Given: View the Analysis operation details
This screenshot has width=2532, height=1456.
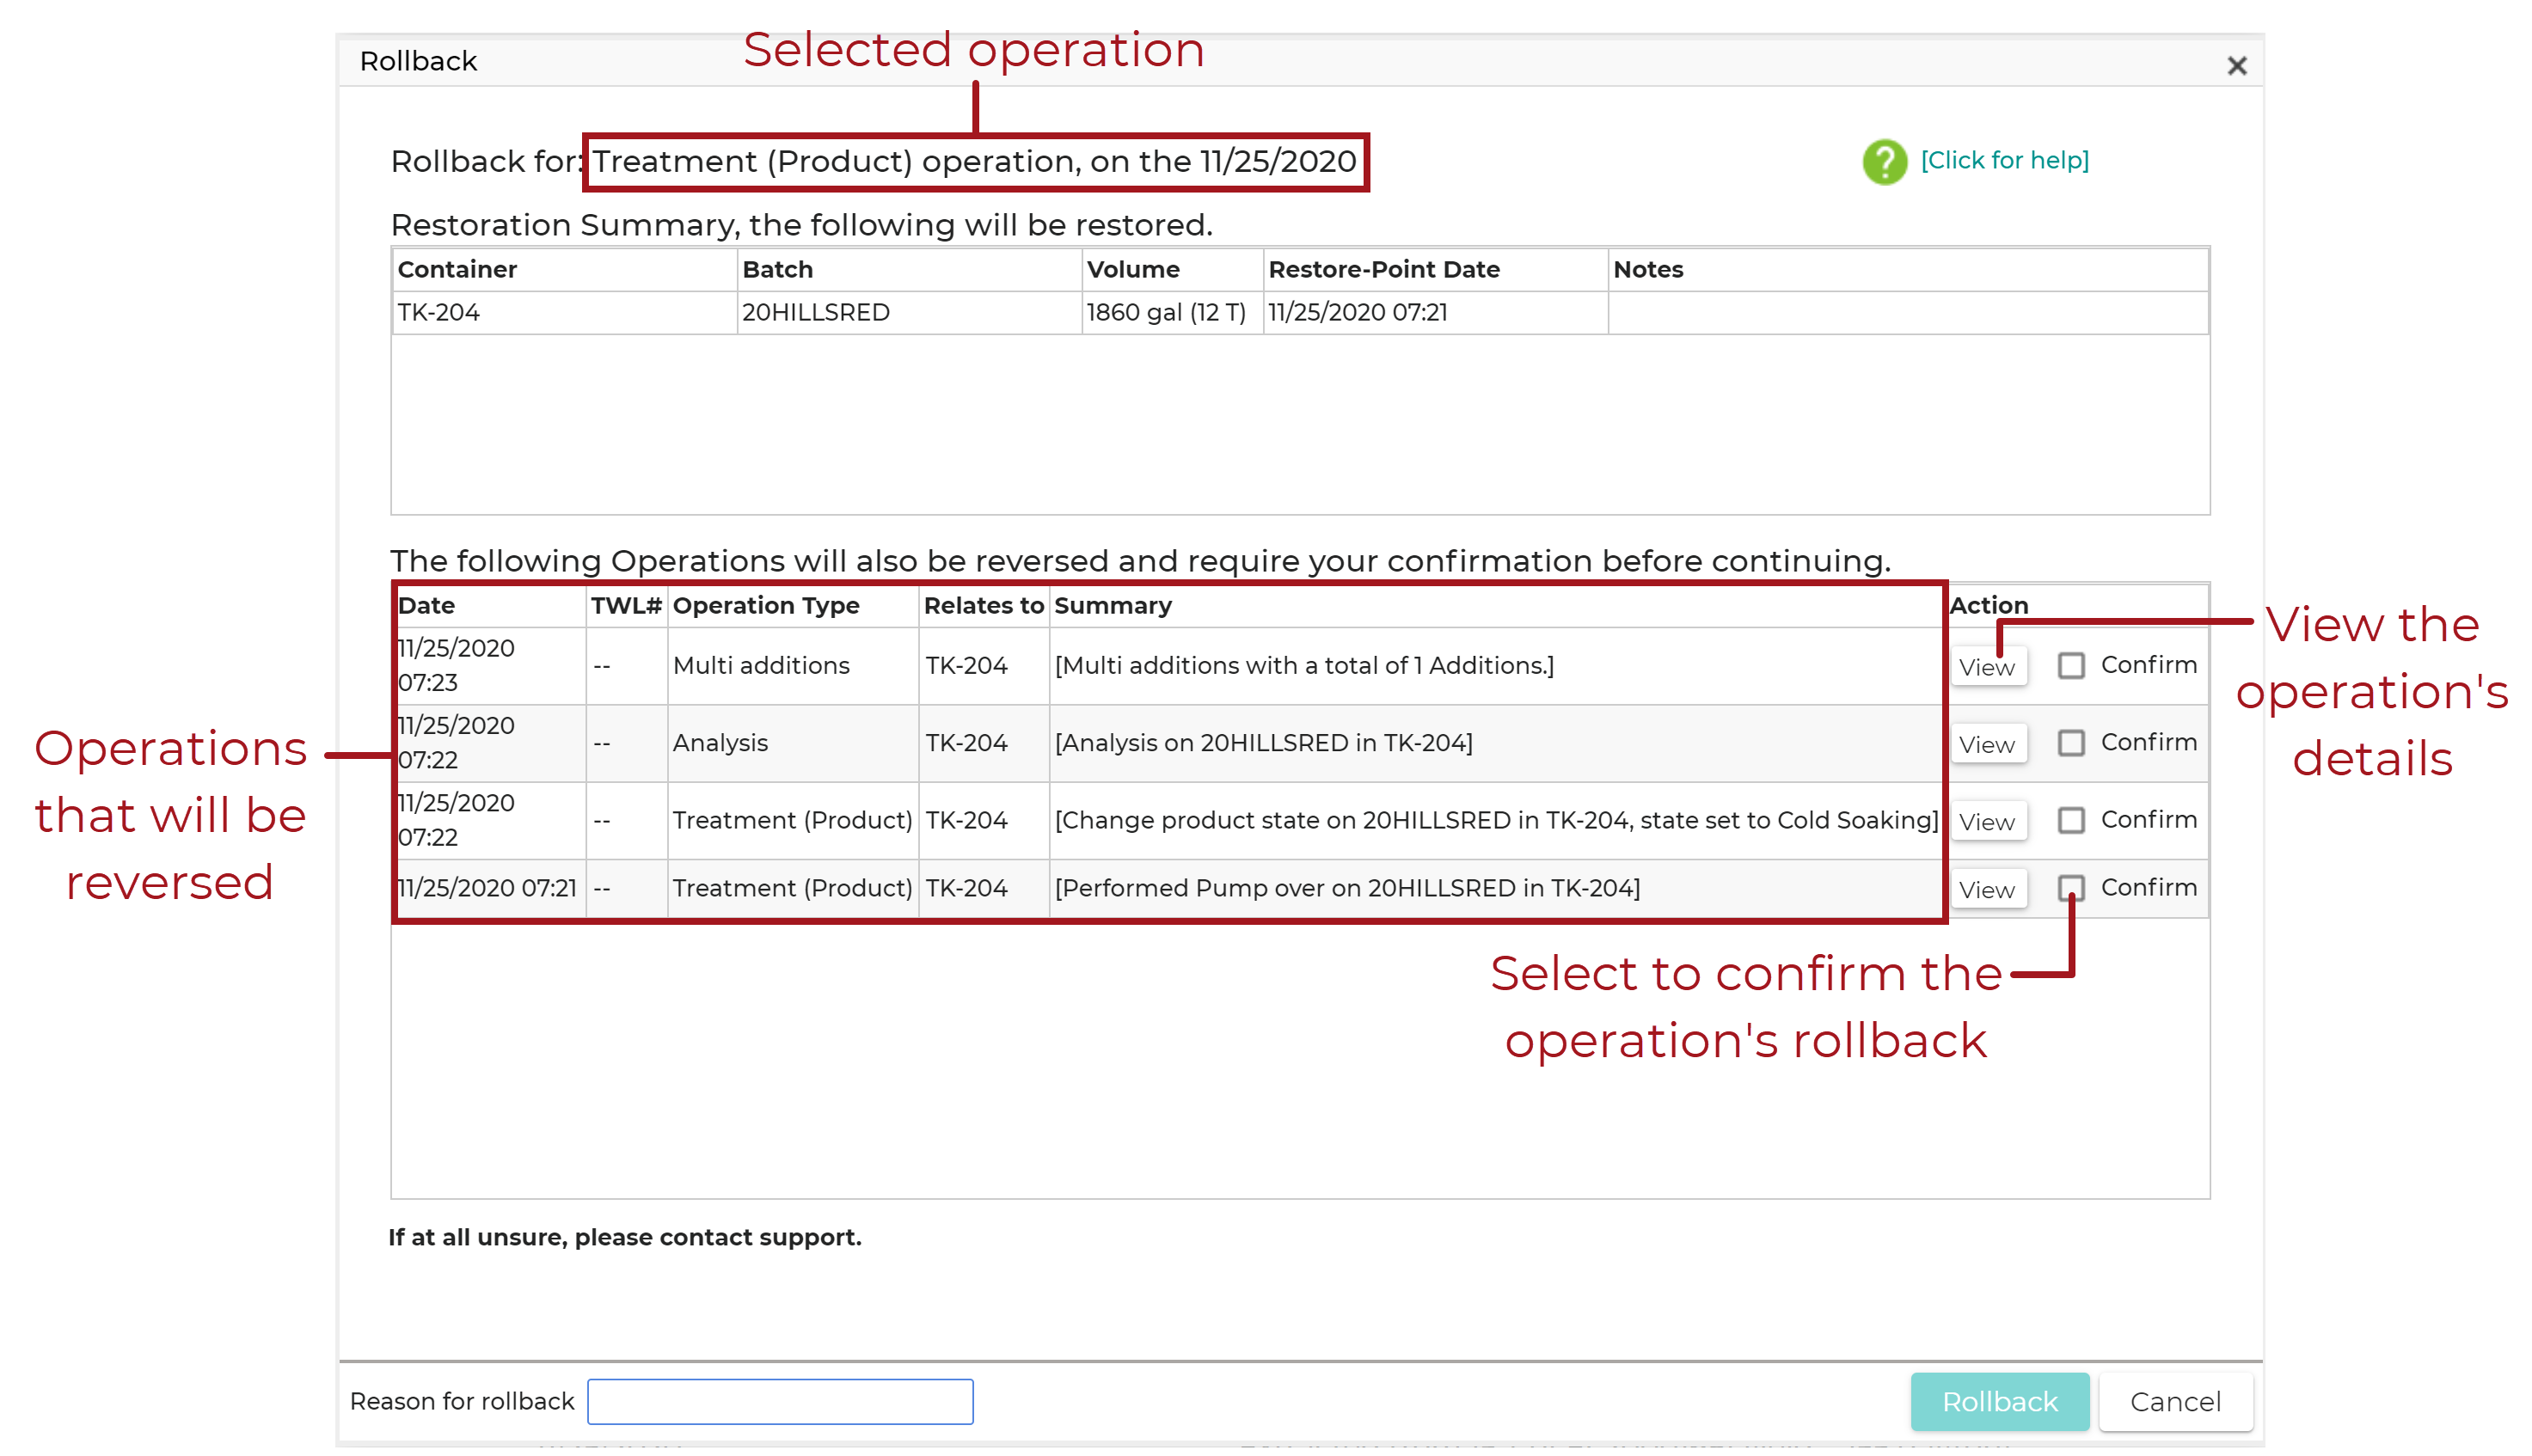Looking at the screenshot, I should pos(1987,744).
